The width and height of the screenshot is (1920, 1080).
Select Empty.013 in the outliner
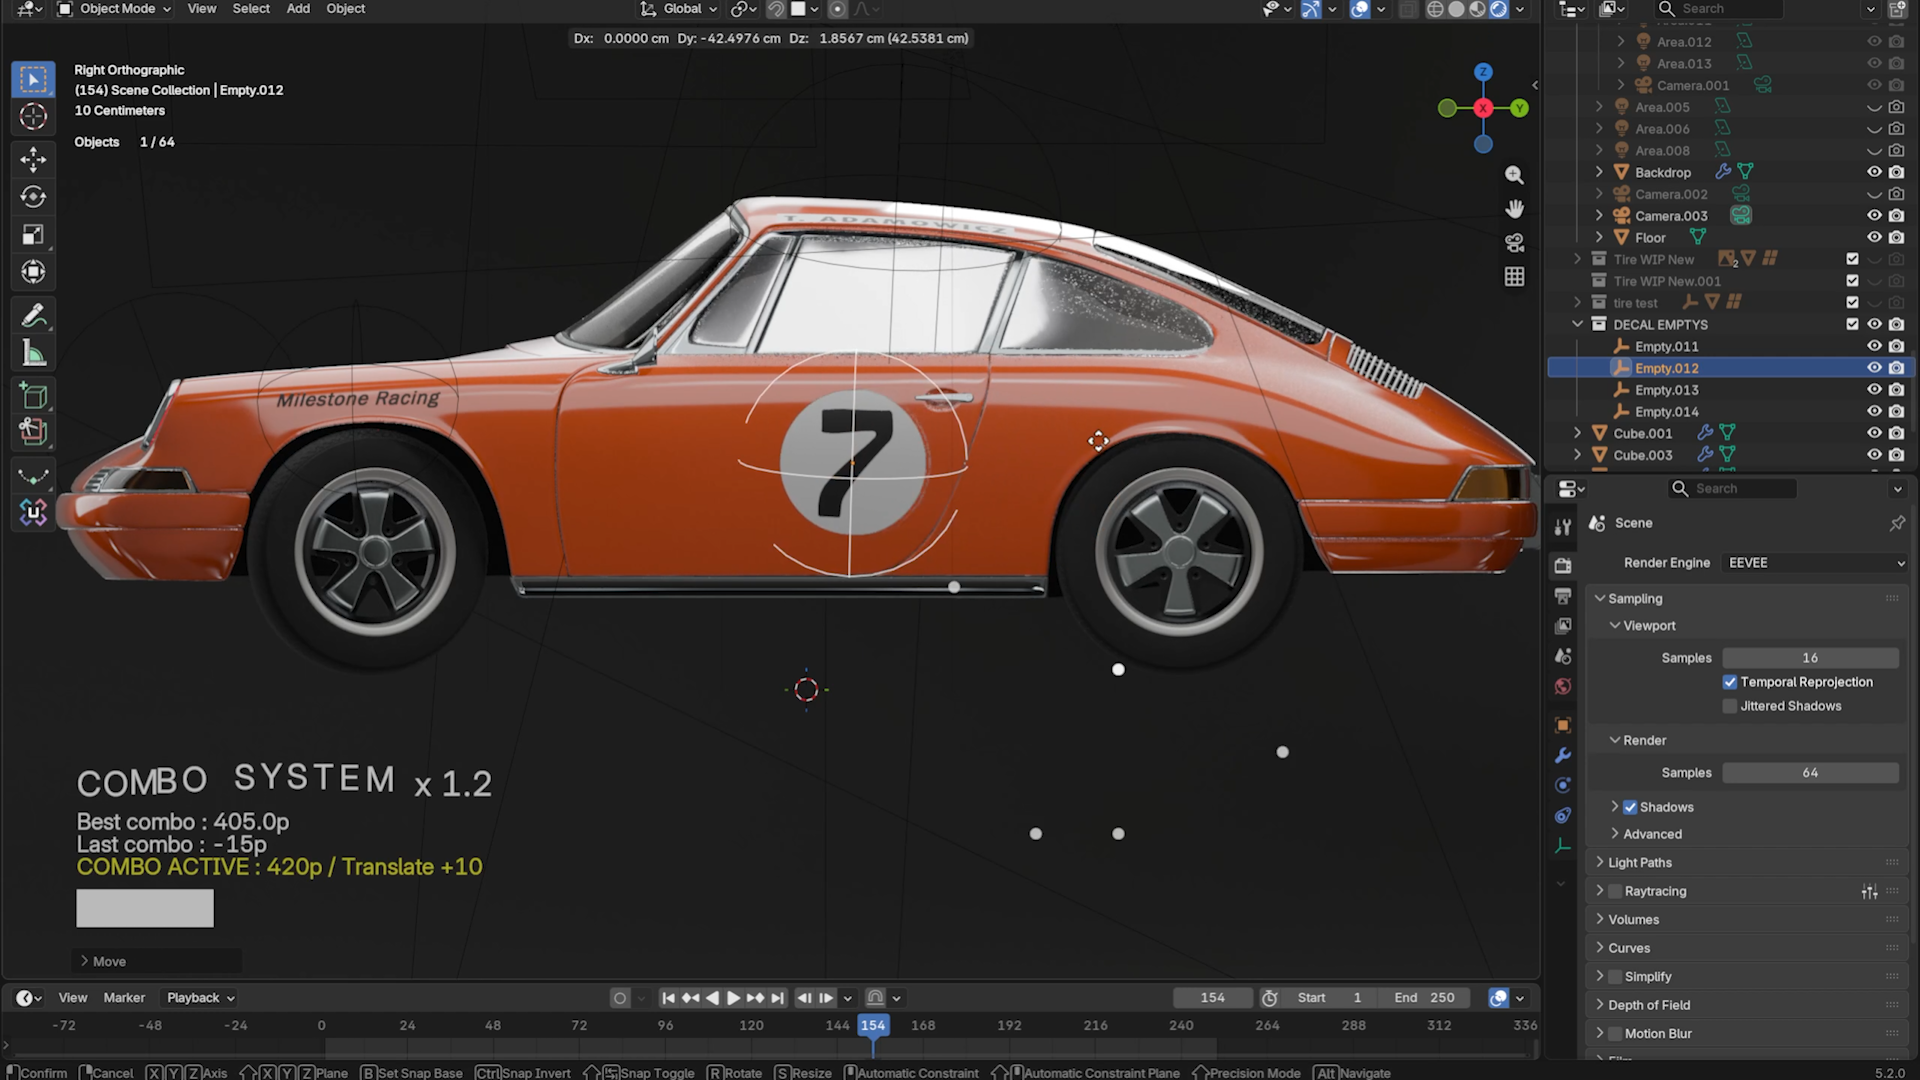(1666, 390)
